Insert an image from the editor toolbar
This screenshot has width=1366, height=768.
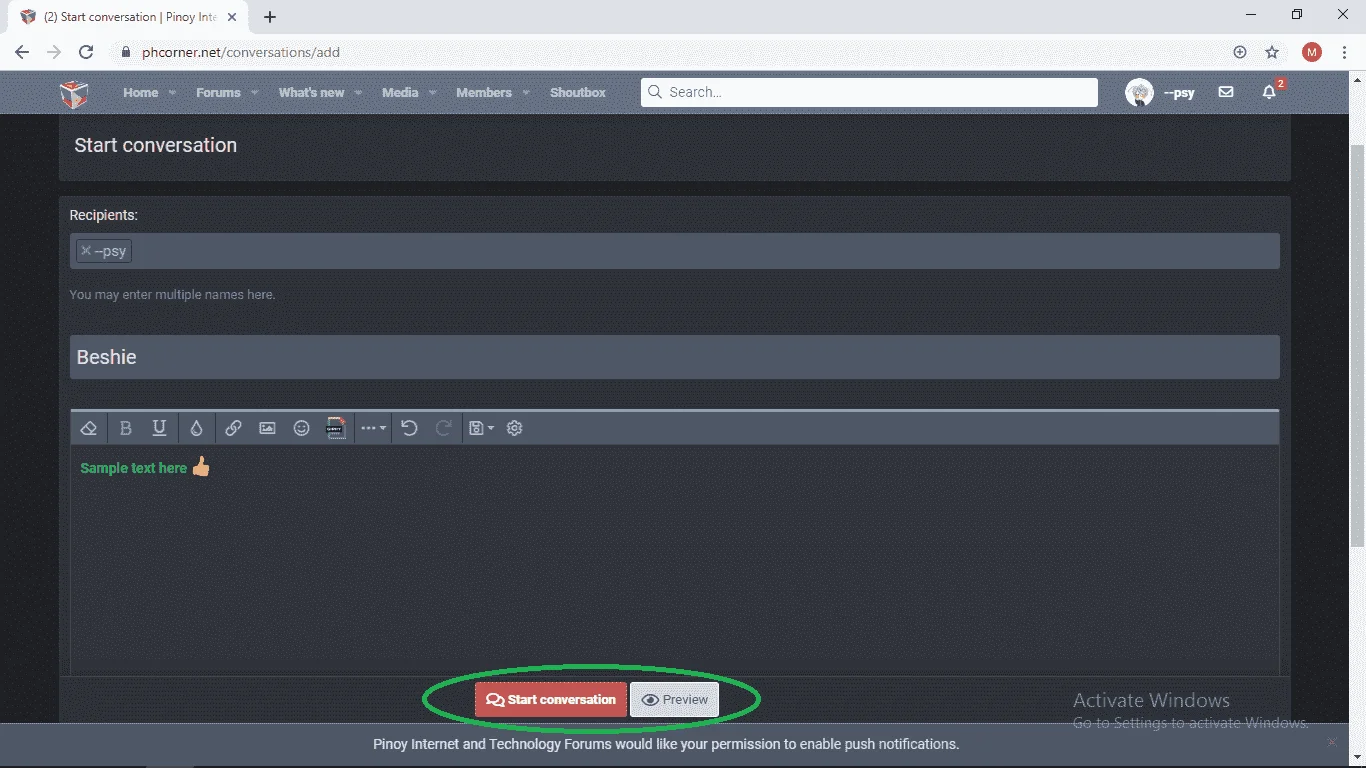(267, 428)
